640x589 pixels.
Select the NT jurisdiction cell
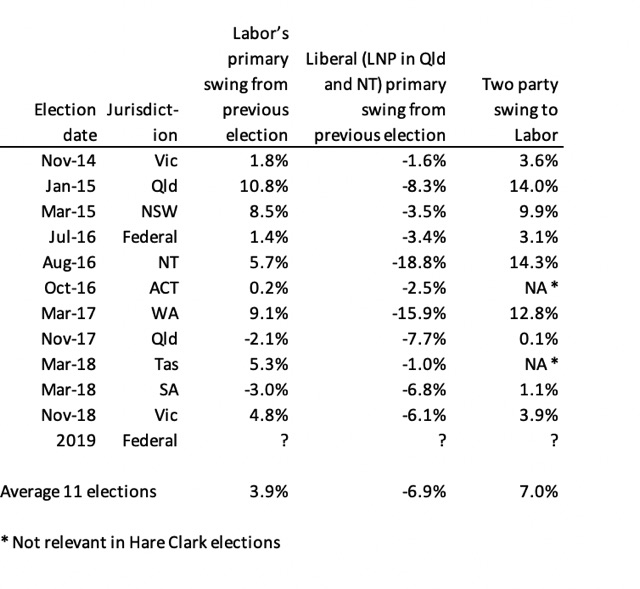click(x=165, y=262)
